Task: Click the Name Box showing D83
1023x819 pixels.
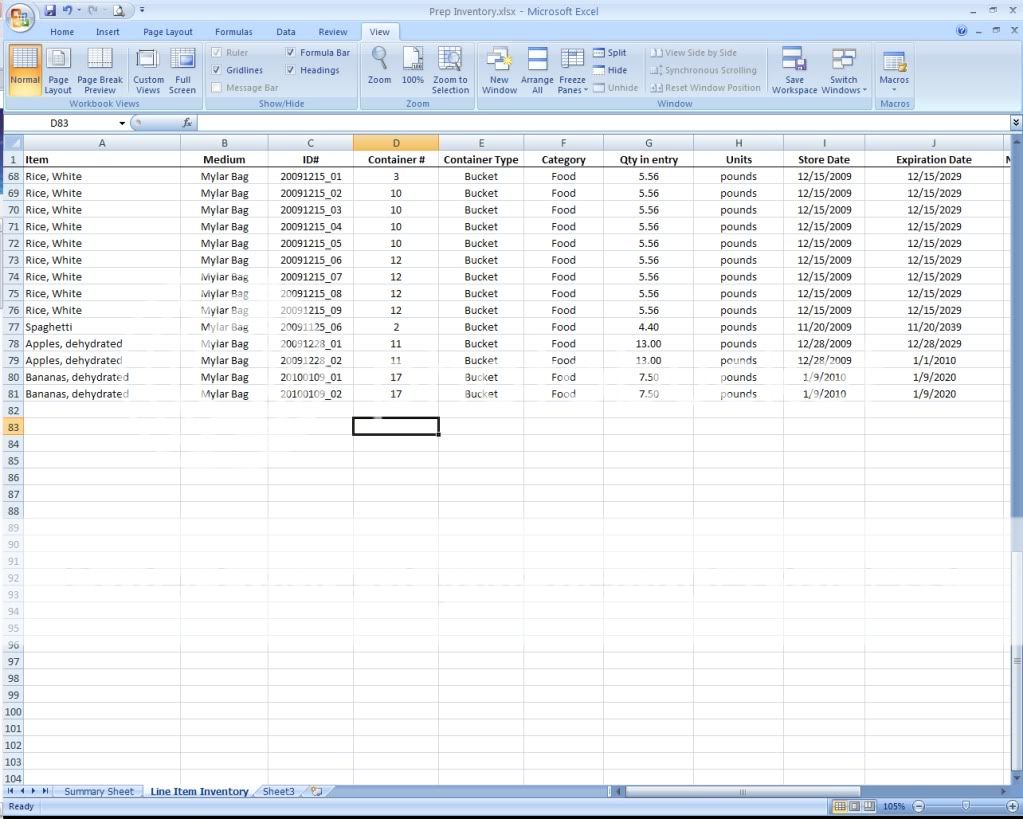Action: tap(60, 123)
